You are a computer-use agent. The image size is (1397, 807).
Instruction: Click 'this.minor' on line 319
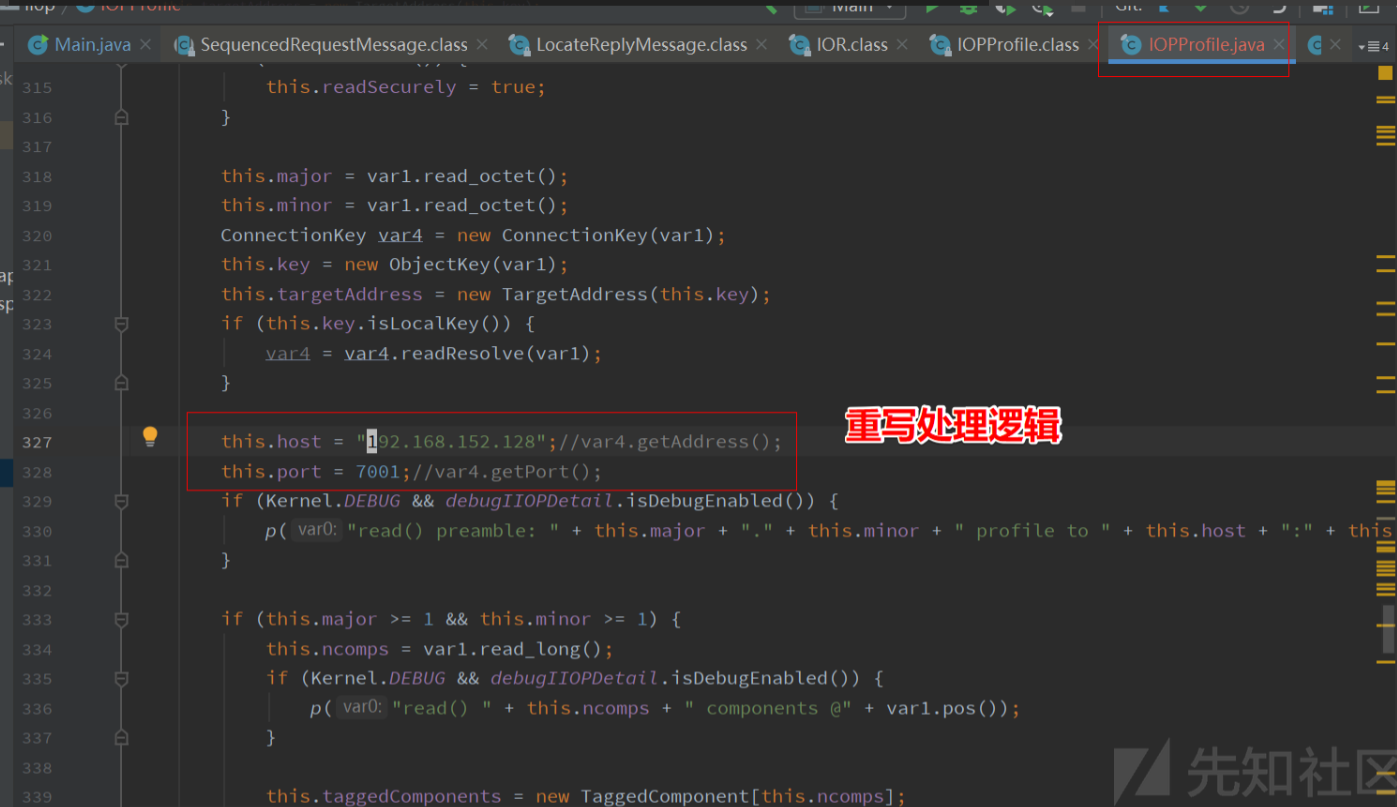tap(276, 205)
